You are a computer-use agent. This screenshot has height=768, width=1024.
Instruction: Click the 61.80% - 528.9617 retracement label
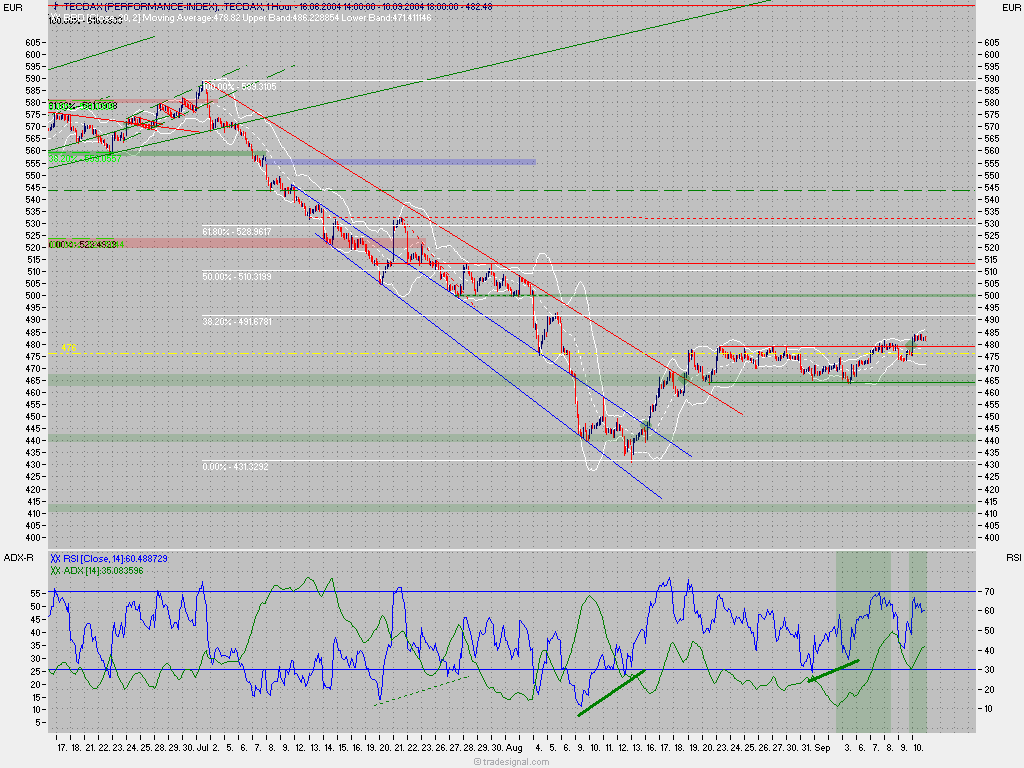[235, 232]
